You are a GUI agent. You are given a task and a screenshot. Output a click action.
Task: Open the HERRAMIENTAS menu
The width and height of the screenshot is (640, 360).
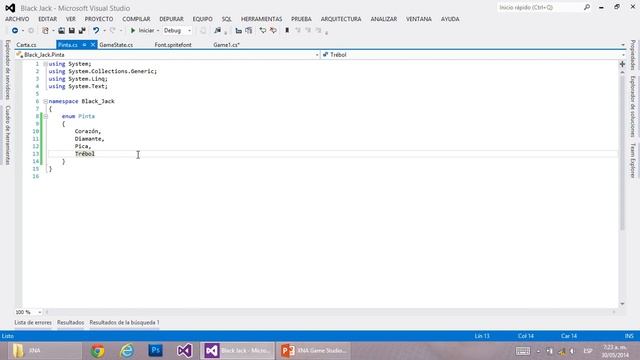pyautogui.click(x=262, y=19)
